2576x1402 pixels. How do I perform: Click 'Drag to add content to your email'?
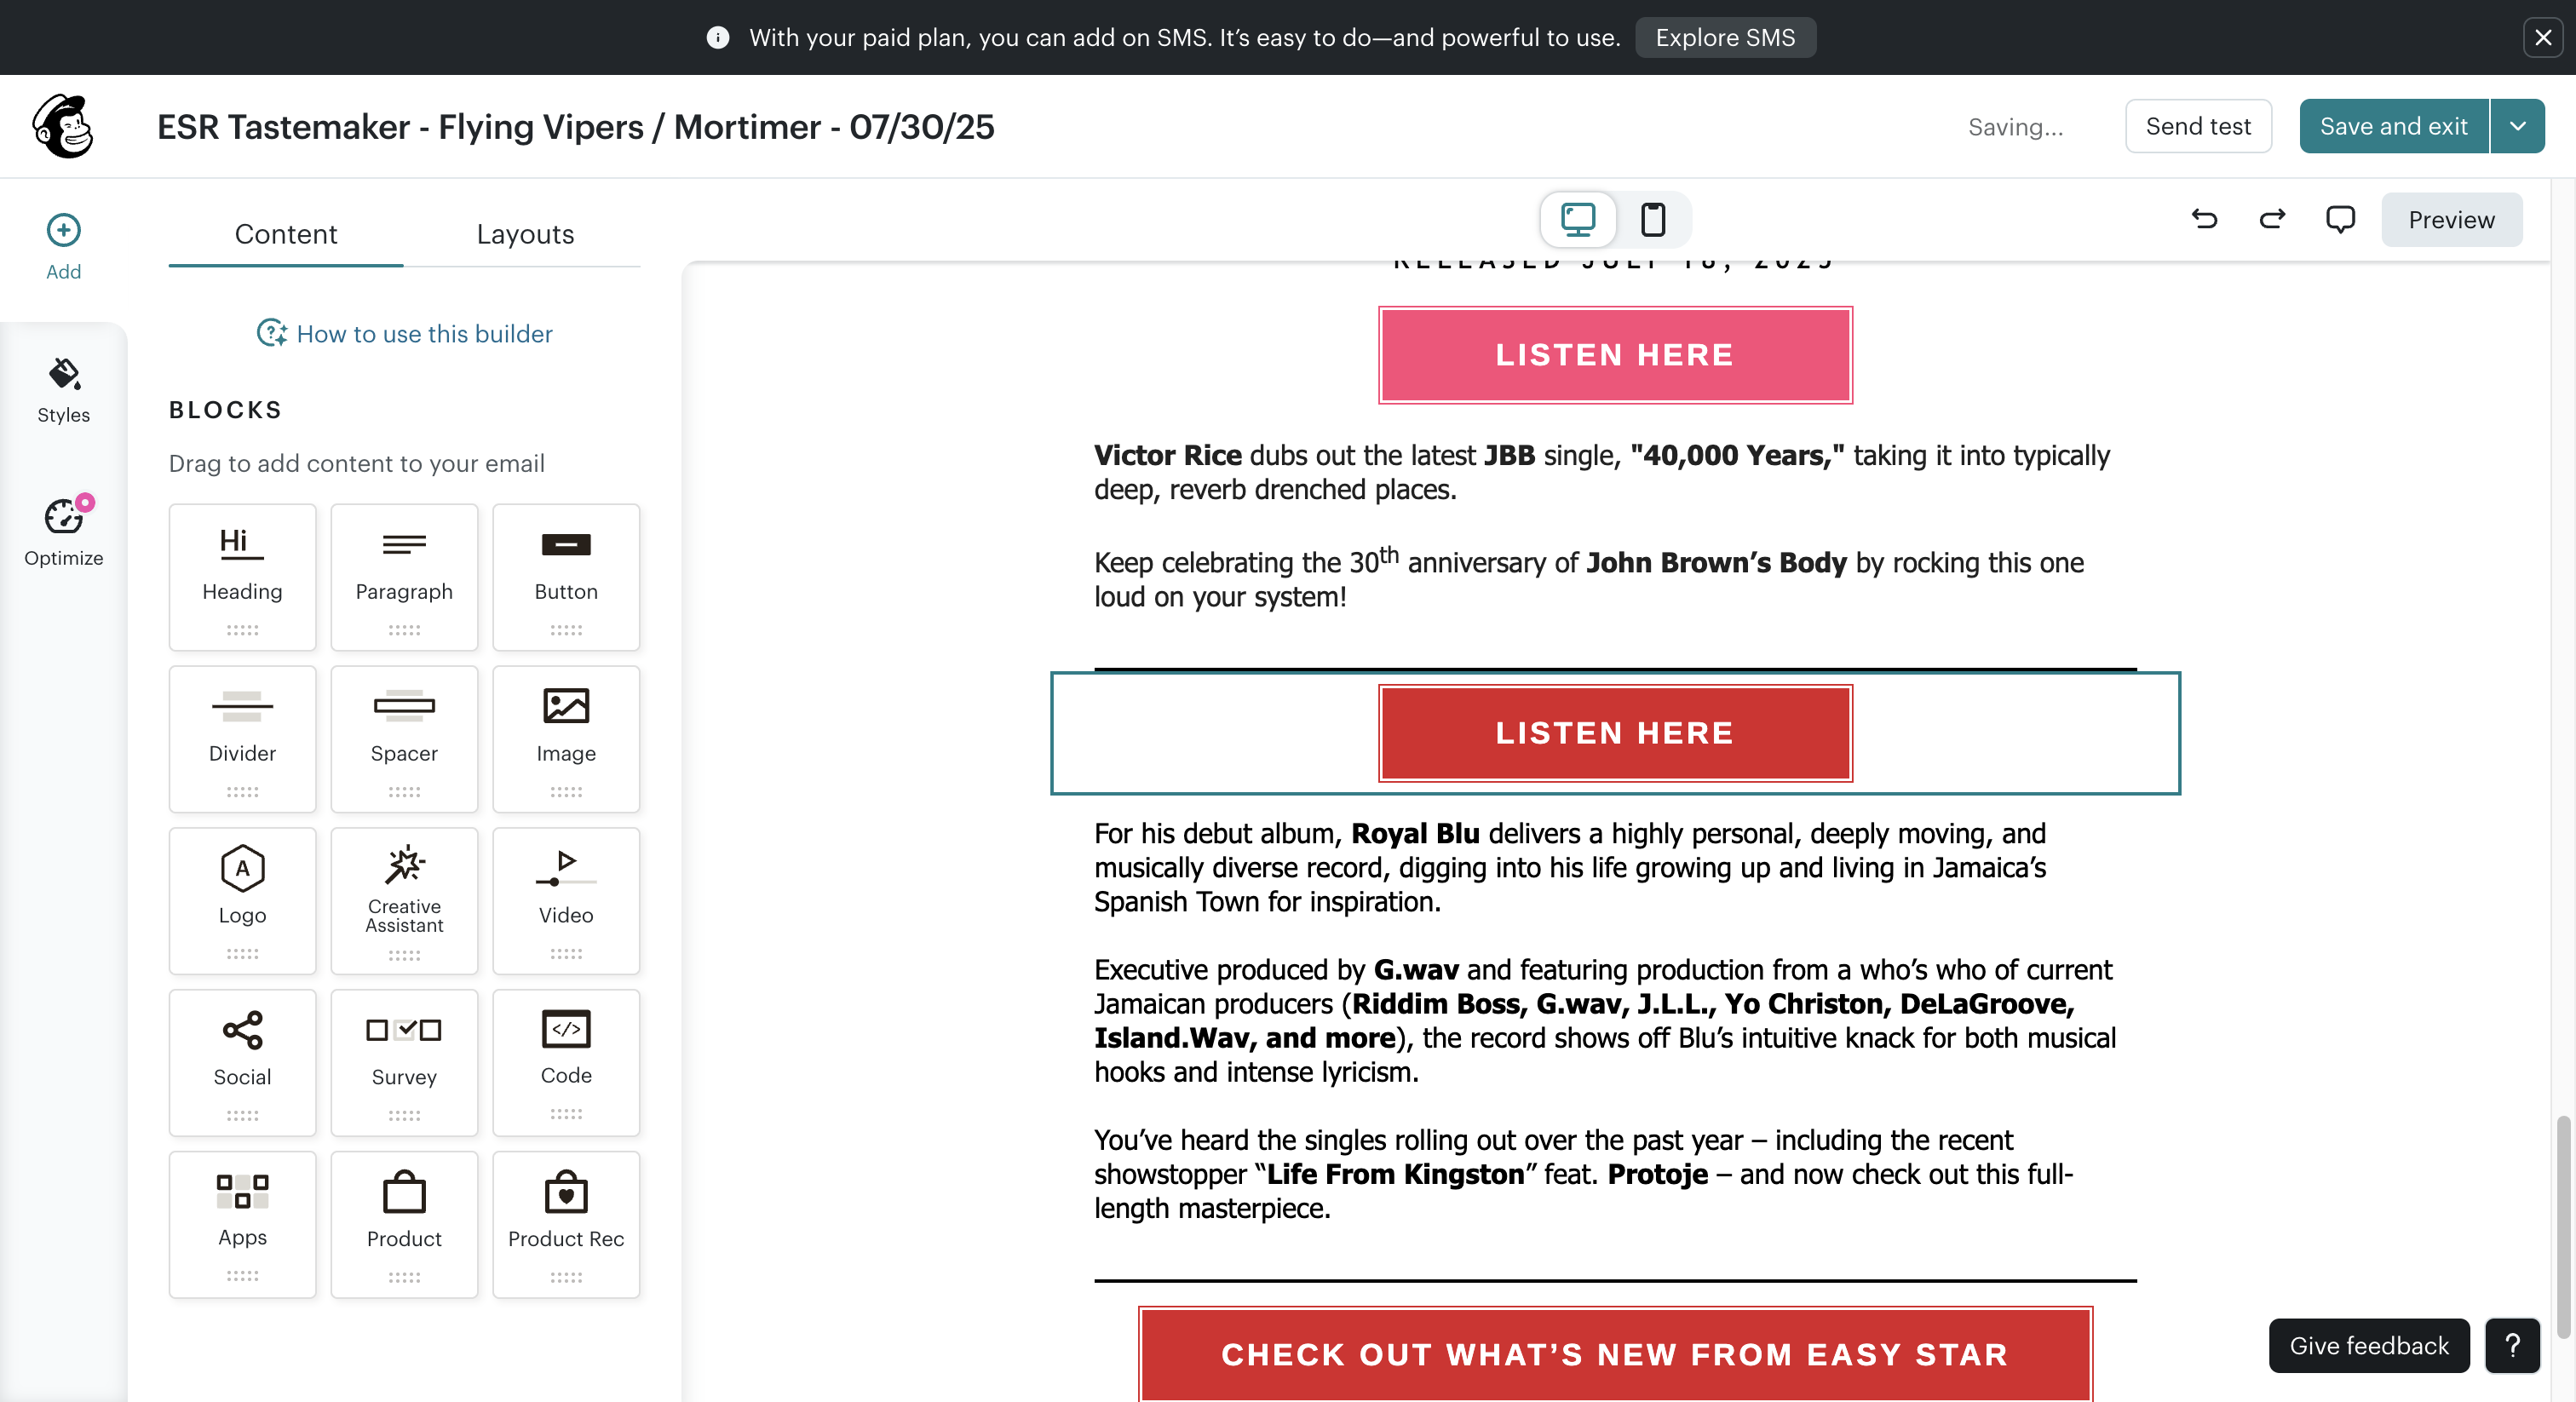(357, 463)
